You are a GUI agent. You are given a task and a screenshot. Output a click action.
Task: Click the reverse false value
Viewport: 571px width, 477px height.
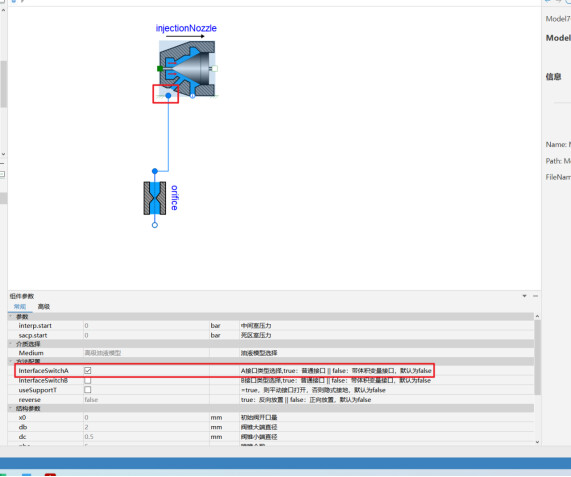[91, 399]
